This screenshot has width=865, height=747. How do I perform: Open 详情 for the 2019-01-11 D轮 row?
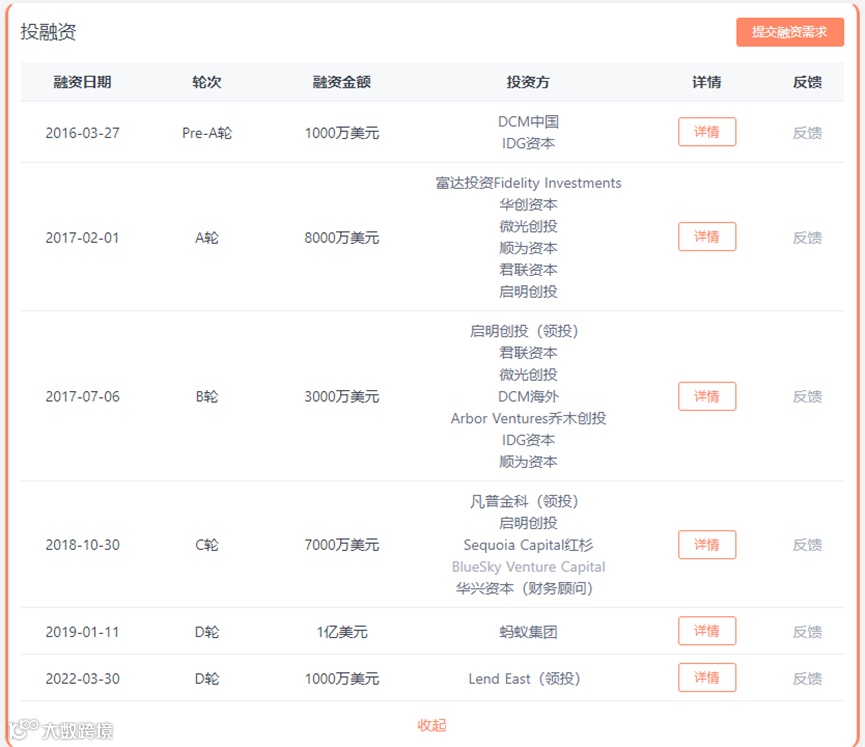coord(707,631)
